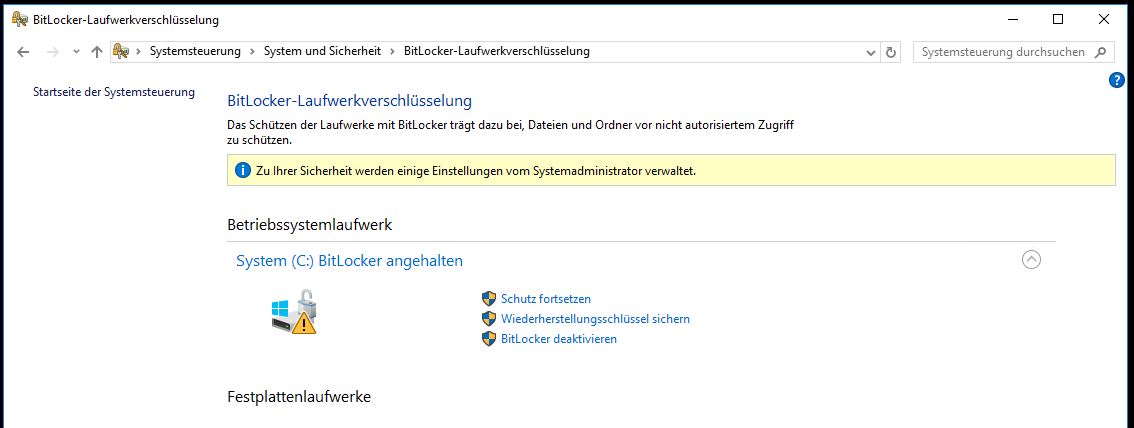Click the Betriebssystemlaufwerk heading text
This screenshot has width=1134, height=428.
(310, 225)
